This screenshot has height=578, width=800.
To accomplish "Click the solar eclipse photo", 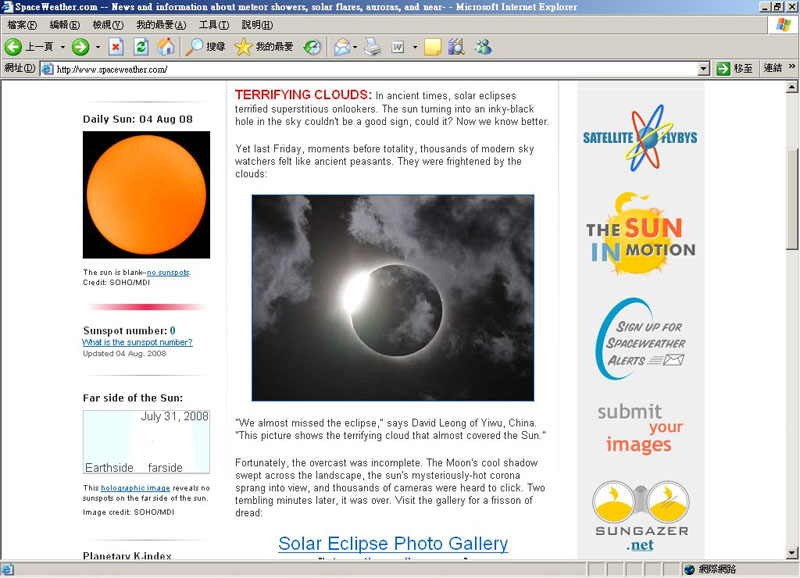I will tap(393, 298).
